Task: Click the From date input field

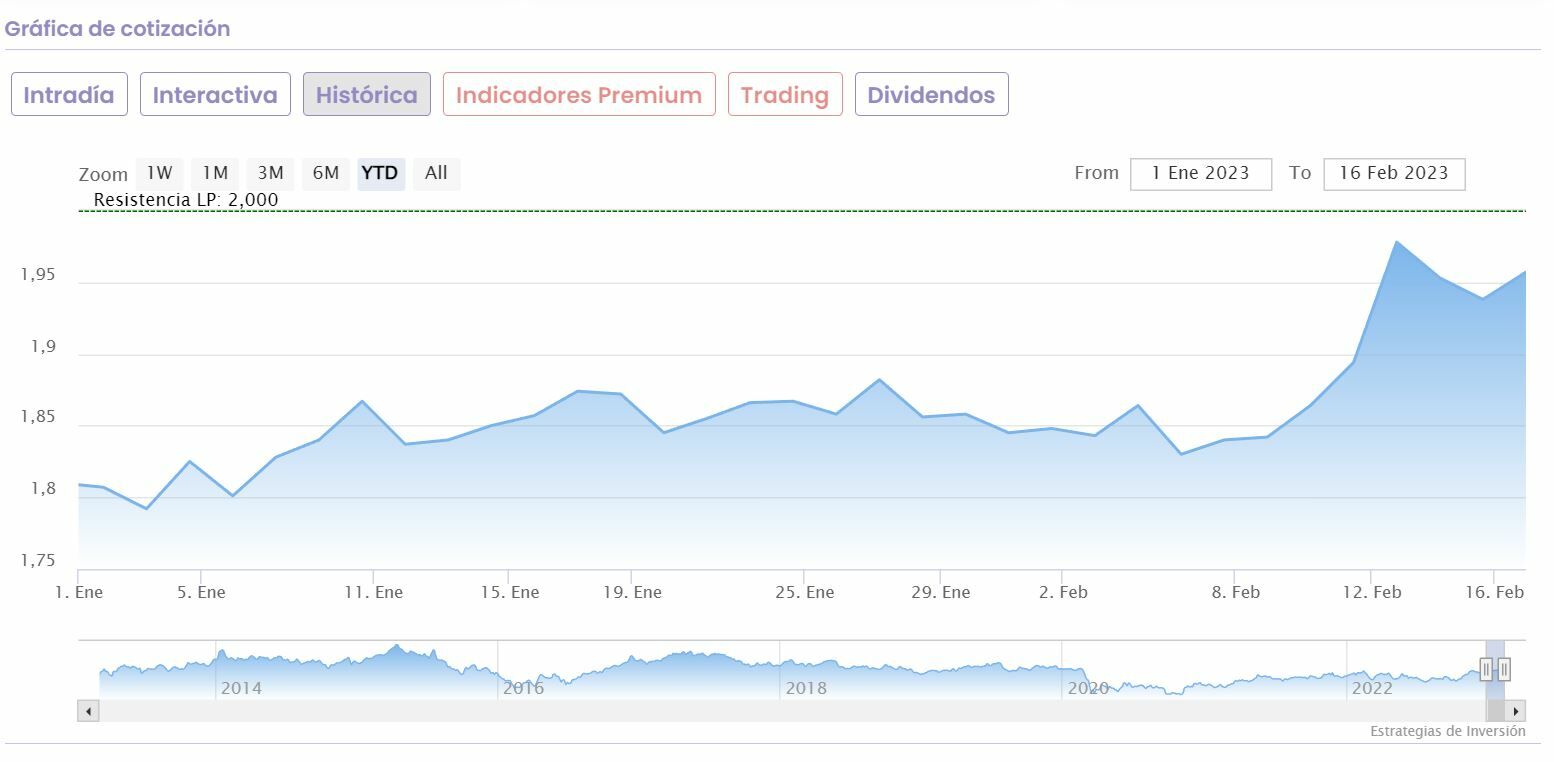Action: (x=1200, y=173)
